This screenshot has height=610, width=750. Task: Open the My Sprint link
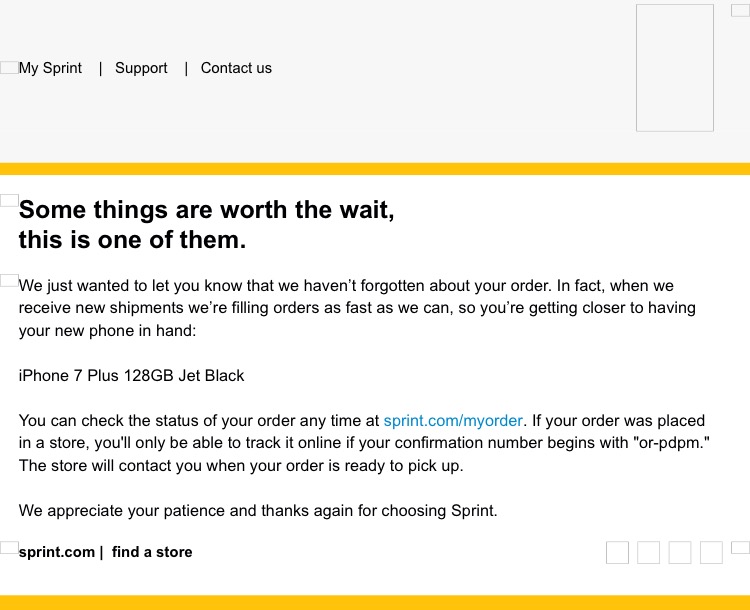pos(50,68)
